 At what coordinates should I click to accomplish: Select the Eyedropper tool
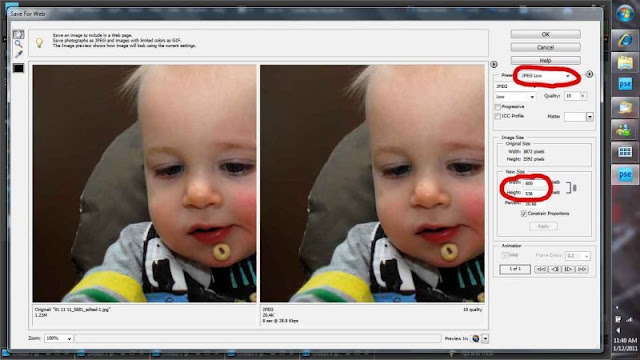click(x=18, y=54)
